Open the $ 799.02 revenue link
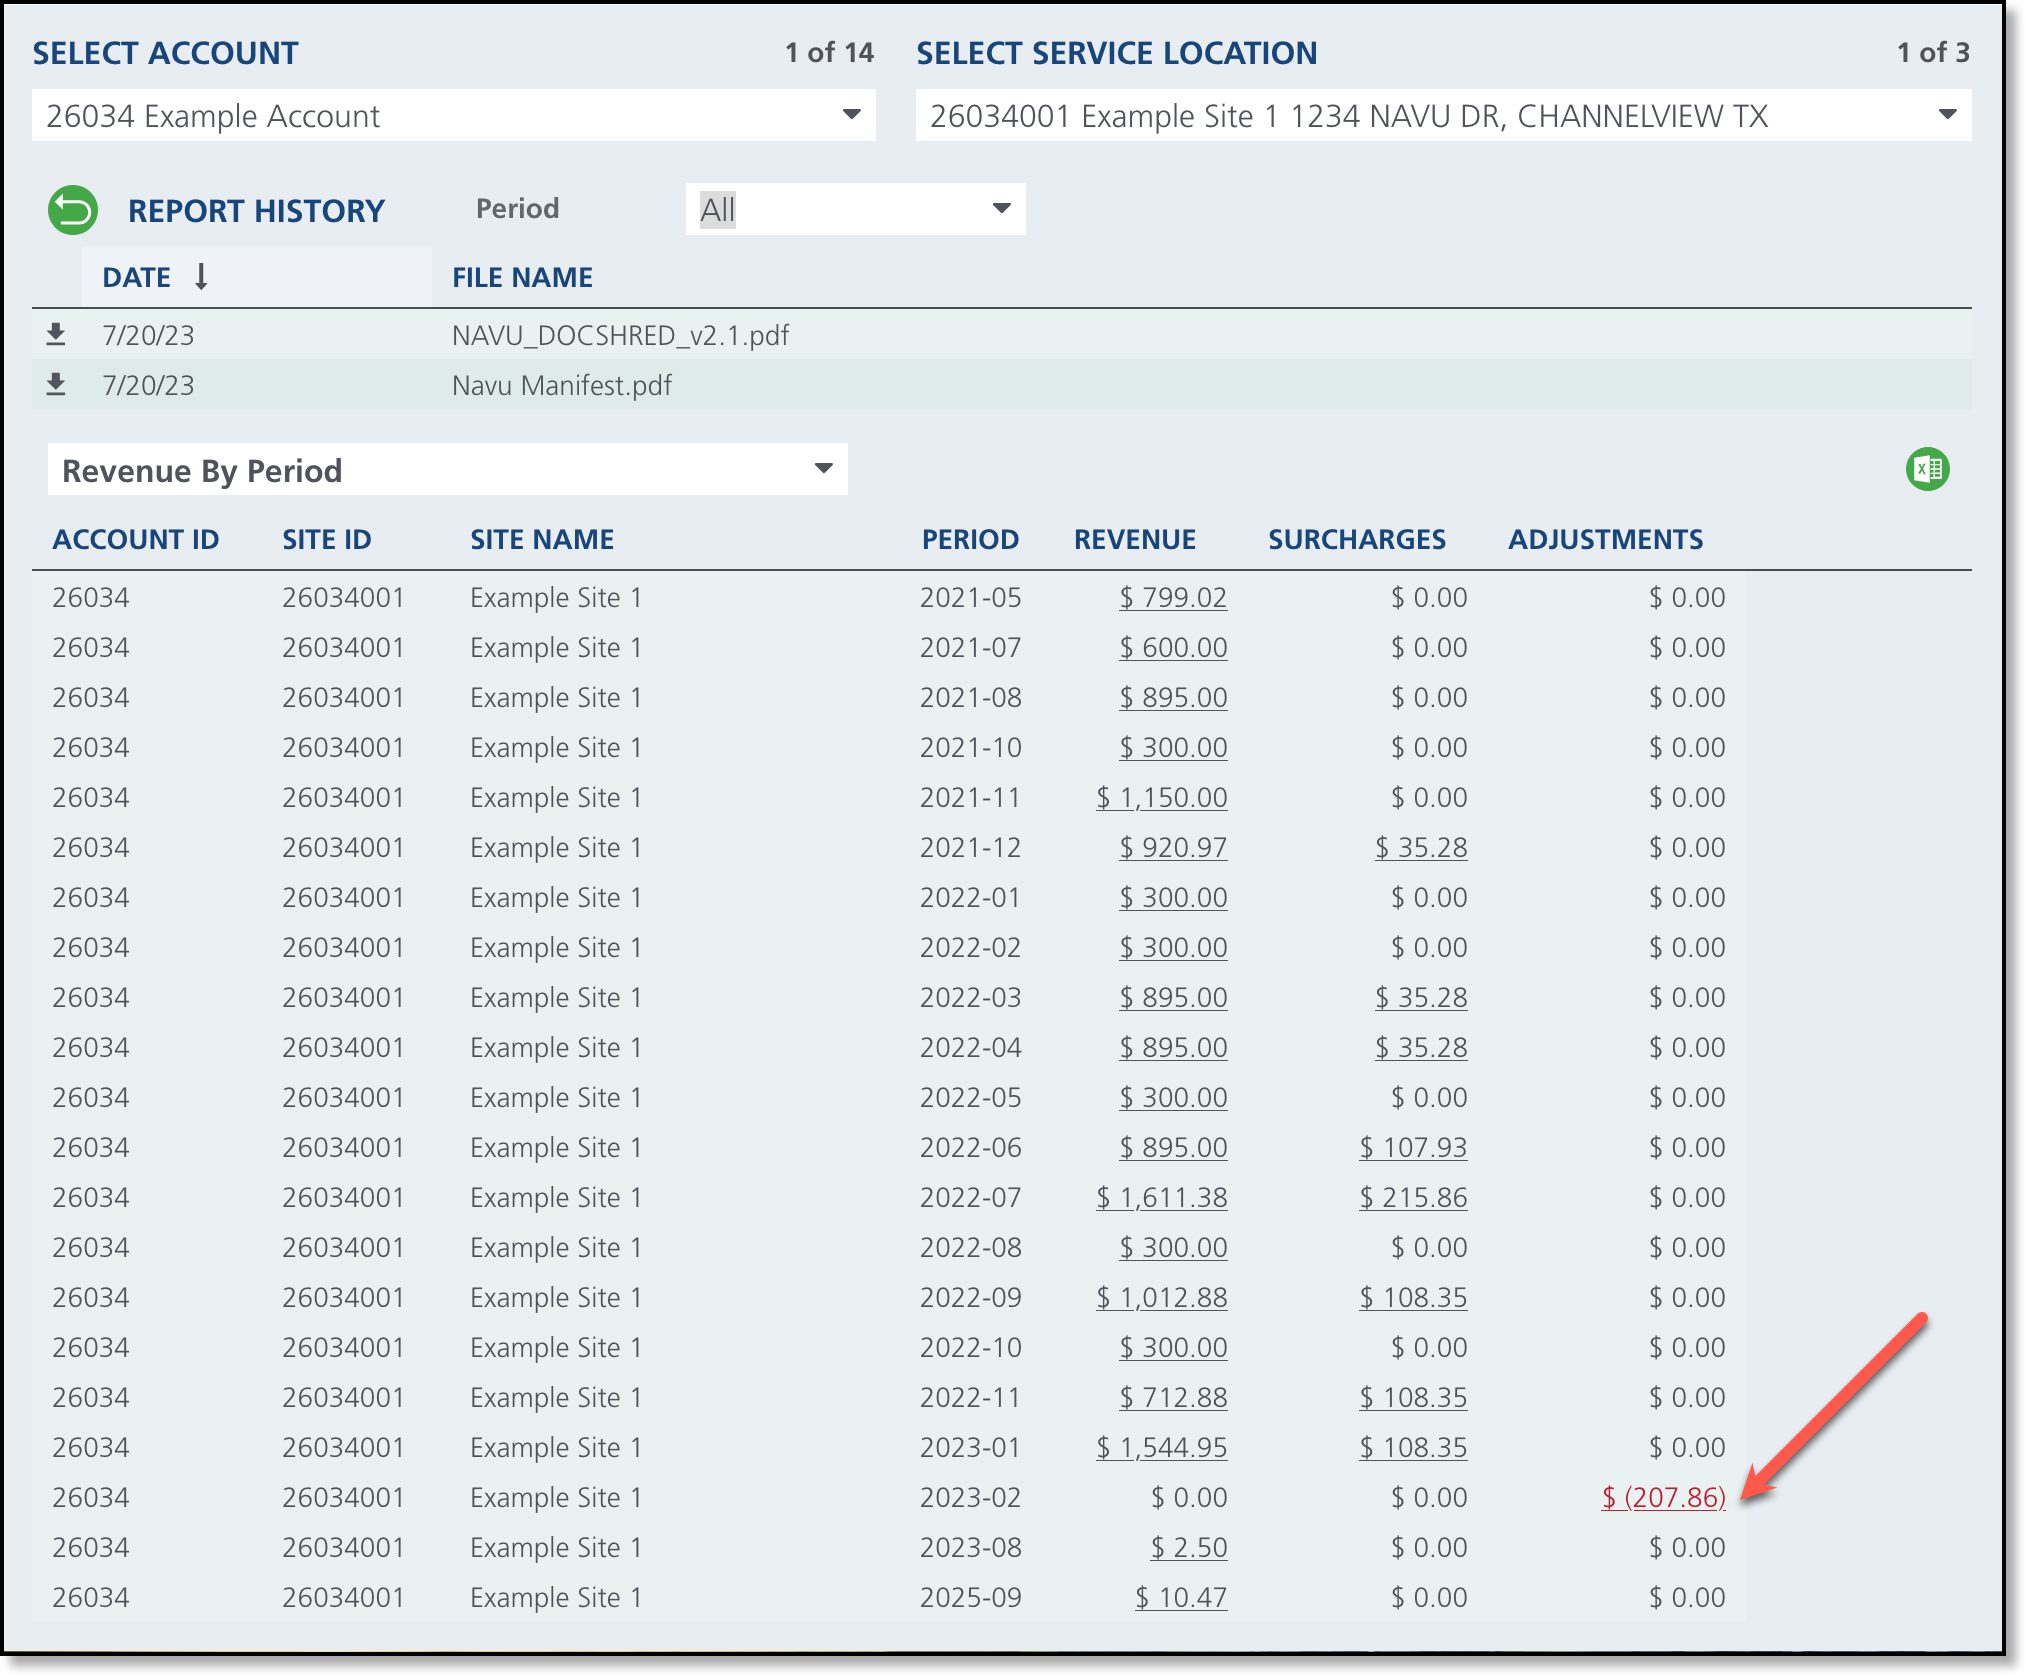 pyautogui.click(x=1172, y=598)
